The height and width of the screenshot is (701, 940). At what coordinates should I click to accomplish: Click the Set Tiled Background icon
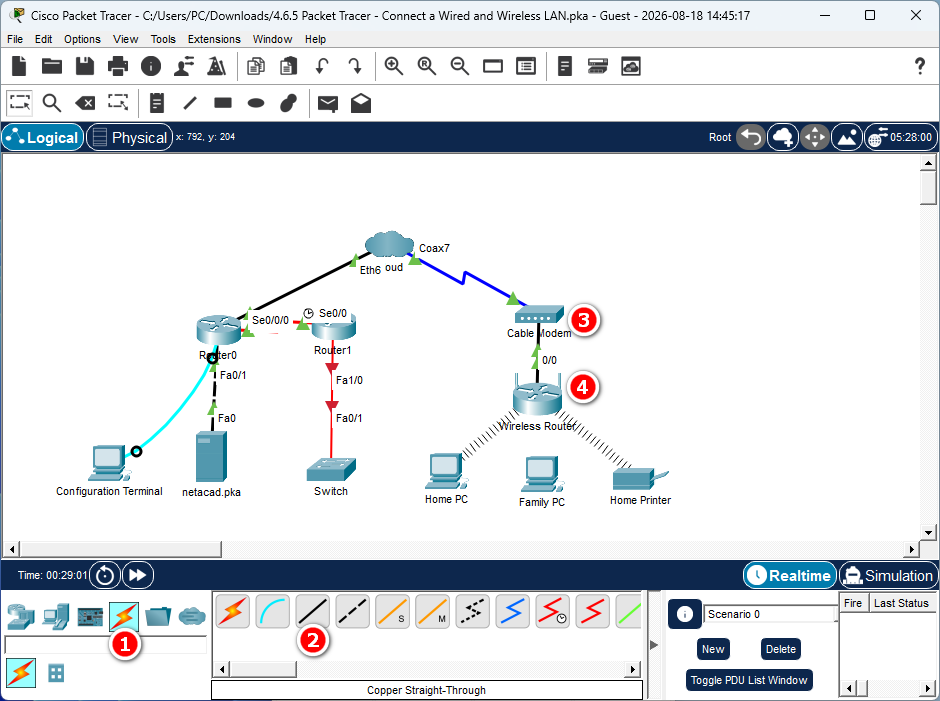click(847, 137)
